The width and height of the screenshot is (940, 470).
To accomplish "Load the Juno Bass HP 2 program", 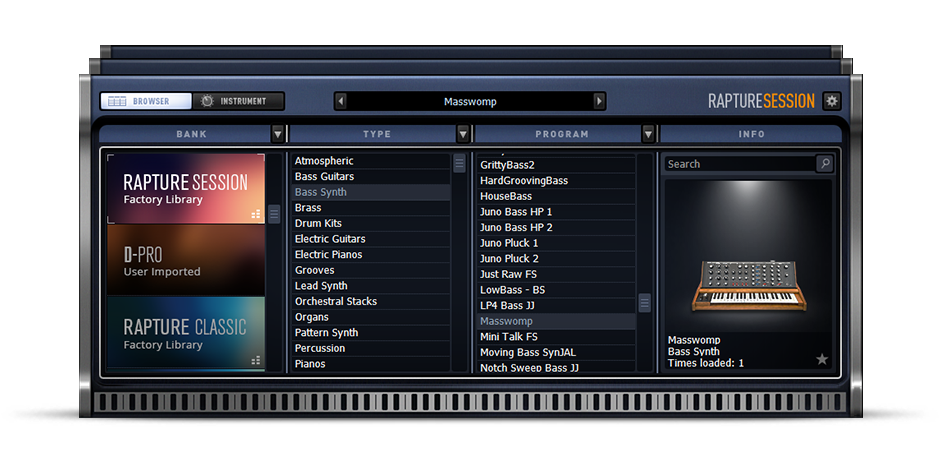I will point(556,227).
